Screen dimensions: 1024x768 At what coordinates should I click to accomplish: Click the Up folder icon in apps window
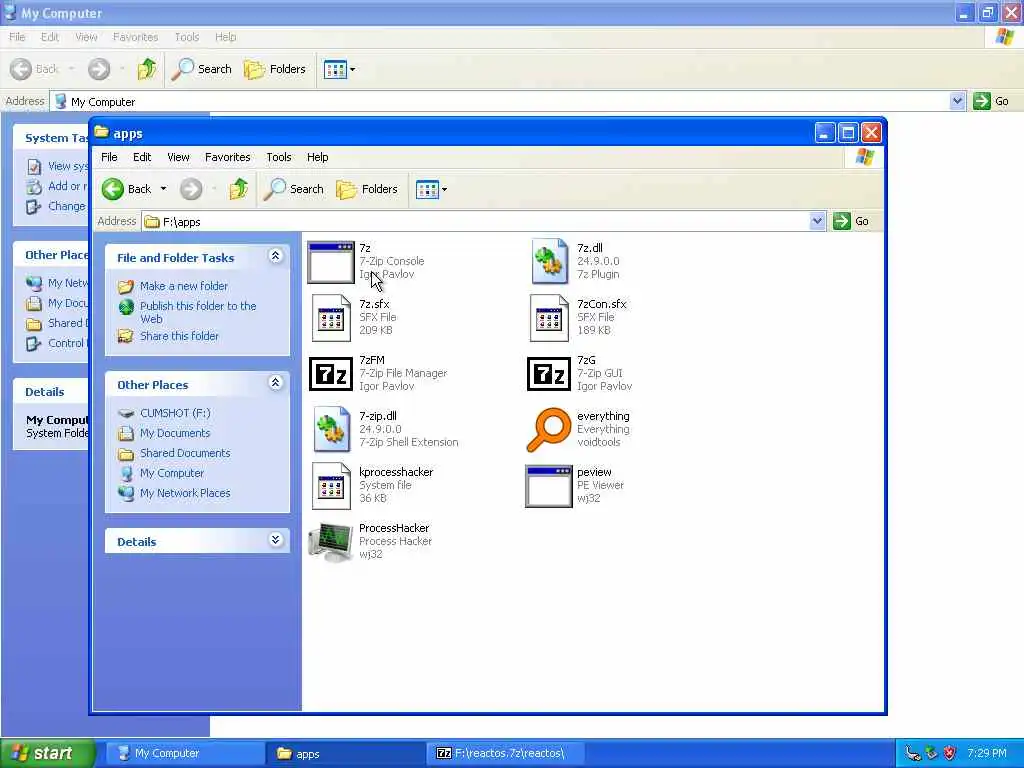coord(238,189)
